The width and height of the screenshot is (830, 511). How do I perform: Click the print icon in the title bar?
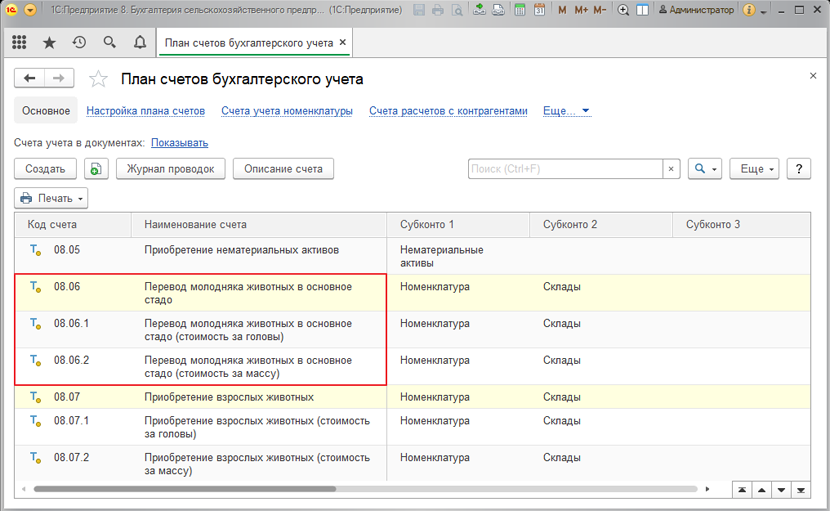point(438,10)
